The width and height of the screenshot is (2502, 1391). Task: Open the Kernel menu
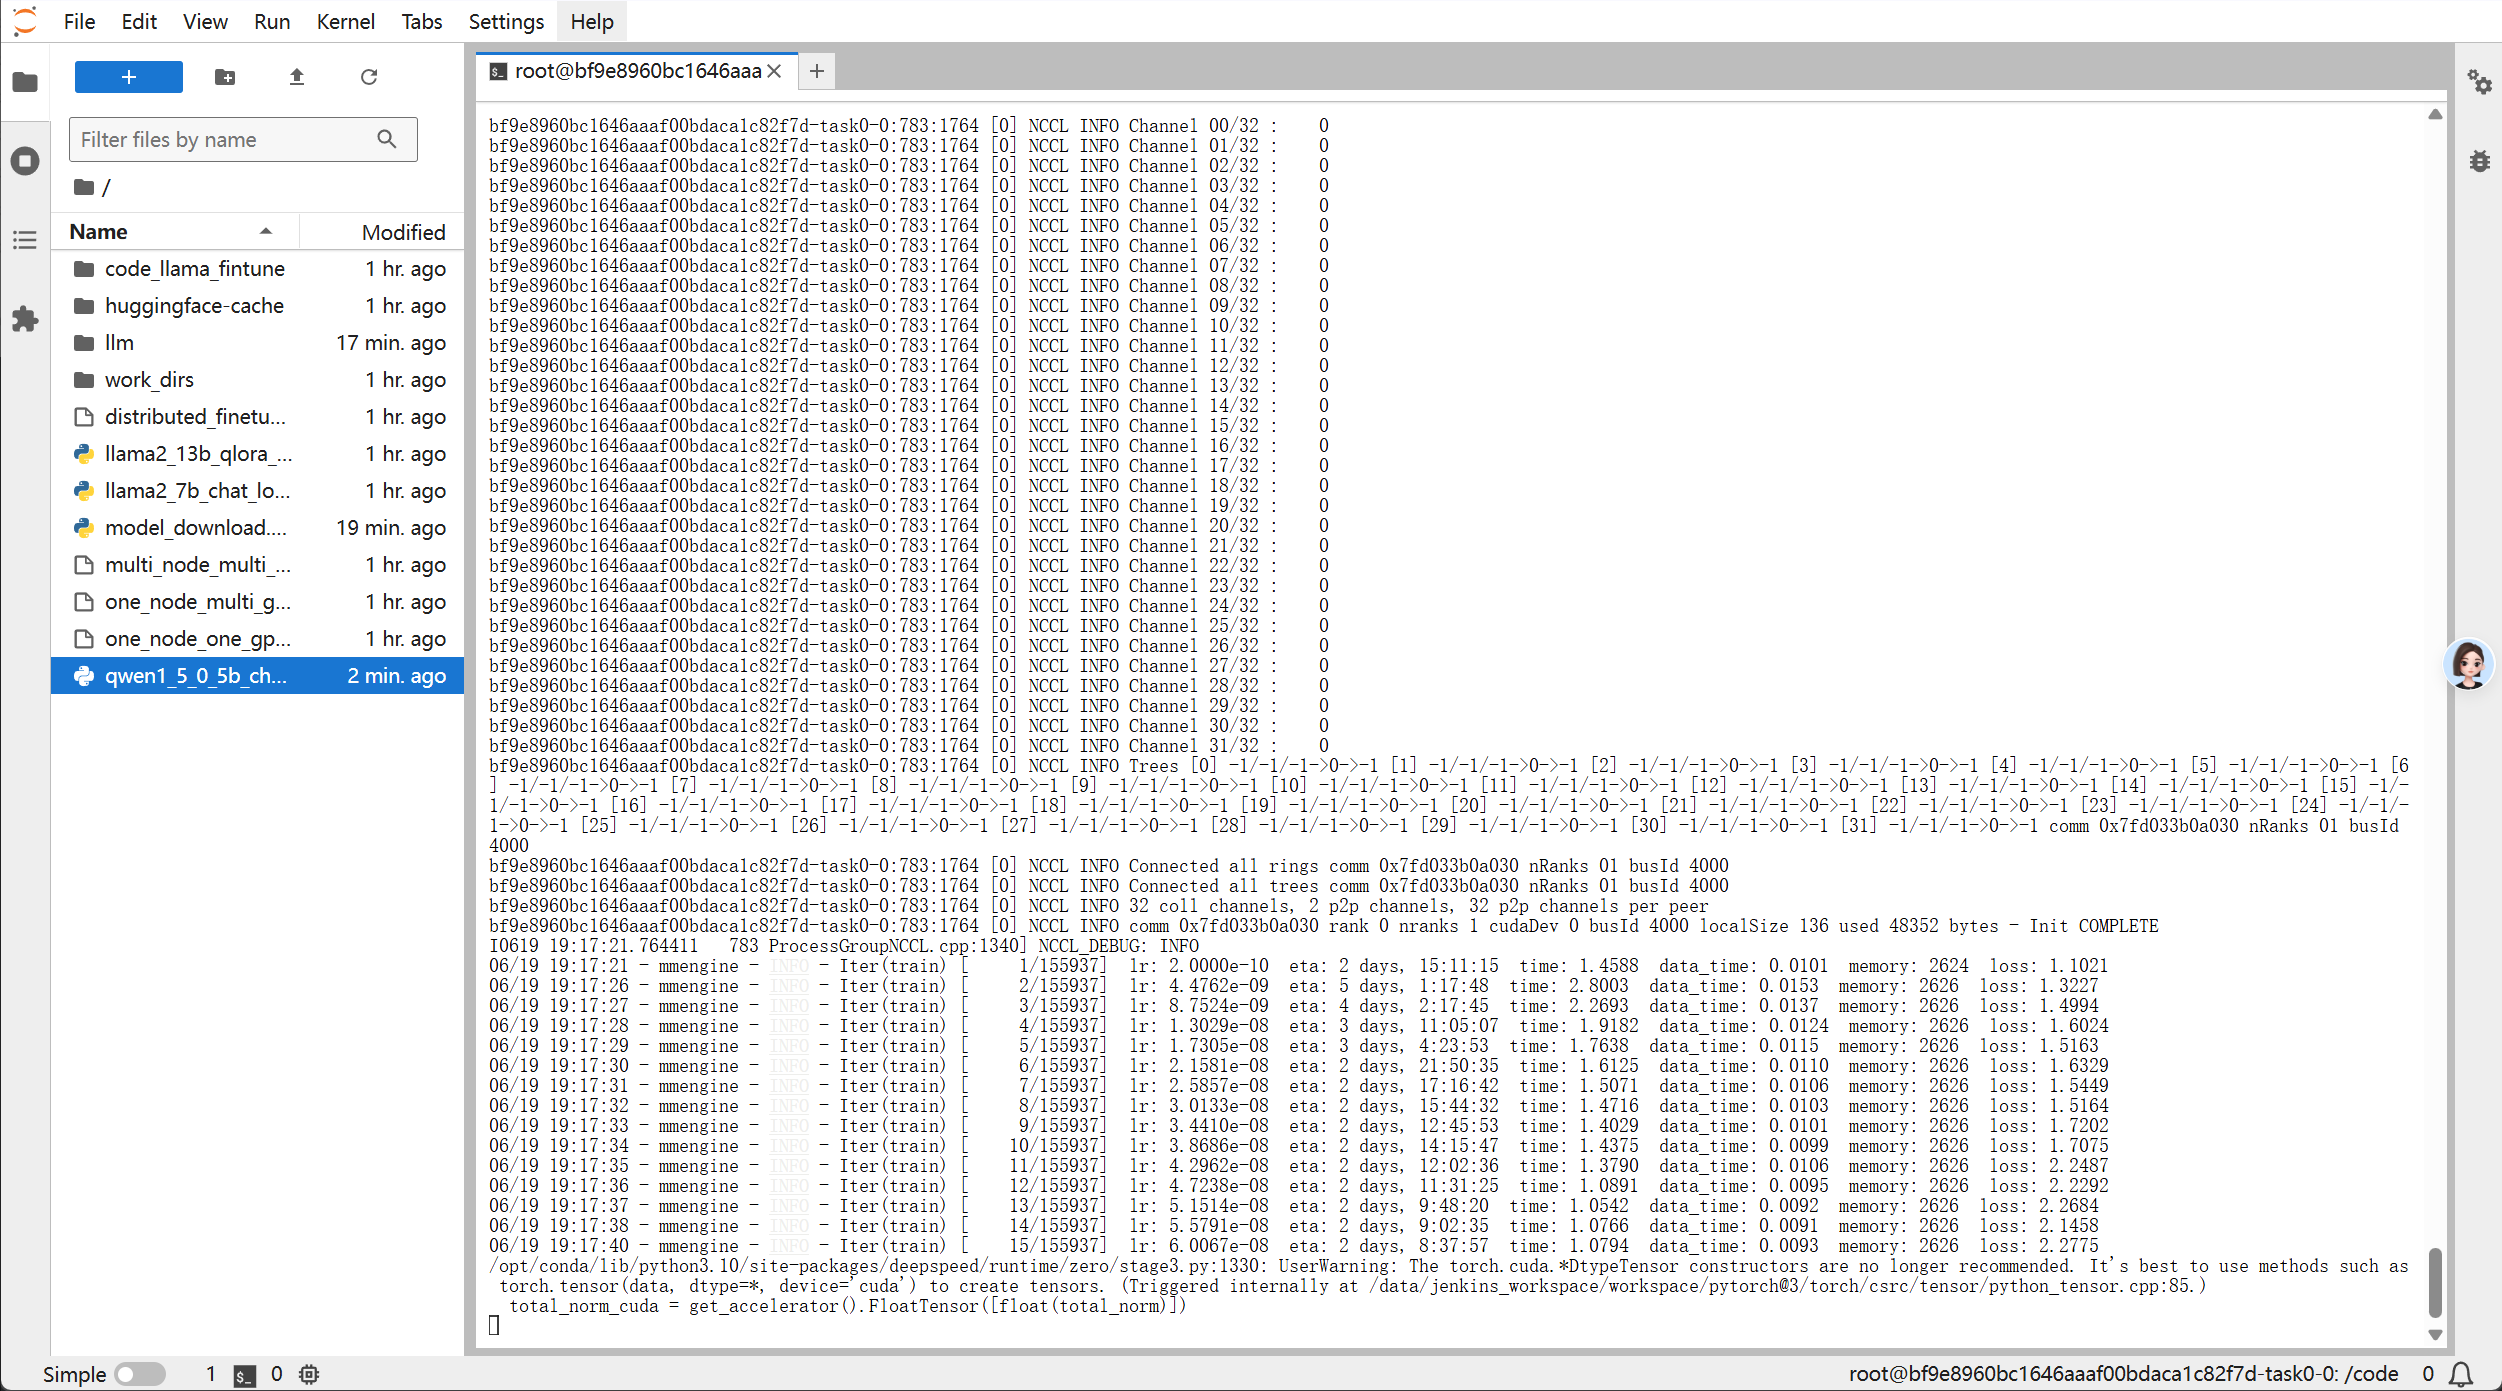(345, 21)
